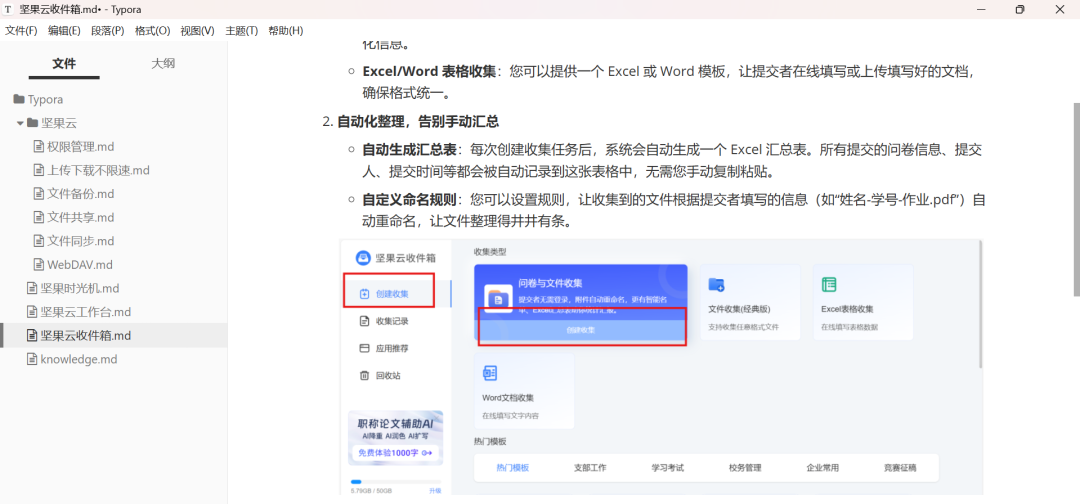Select the 学习考试 template tab
Image resolution: width=1080 pixels, height=504 pixels.
click(x=667, y=468)
